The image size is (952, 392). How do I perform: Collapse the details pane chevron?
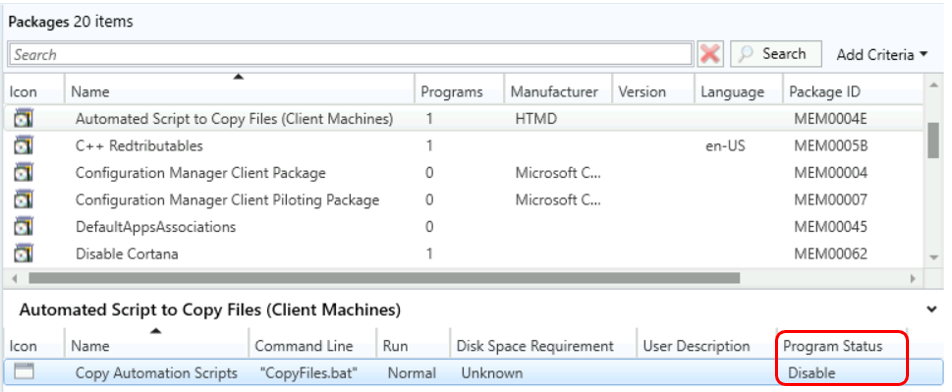[x=931, y=309]
